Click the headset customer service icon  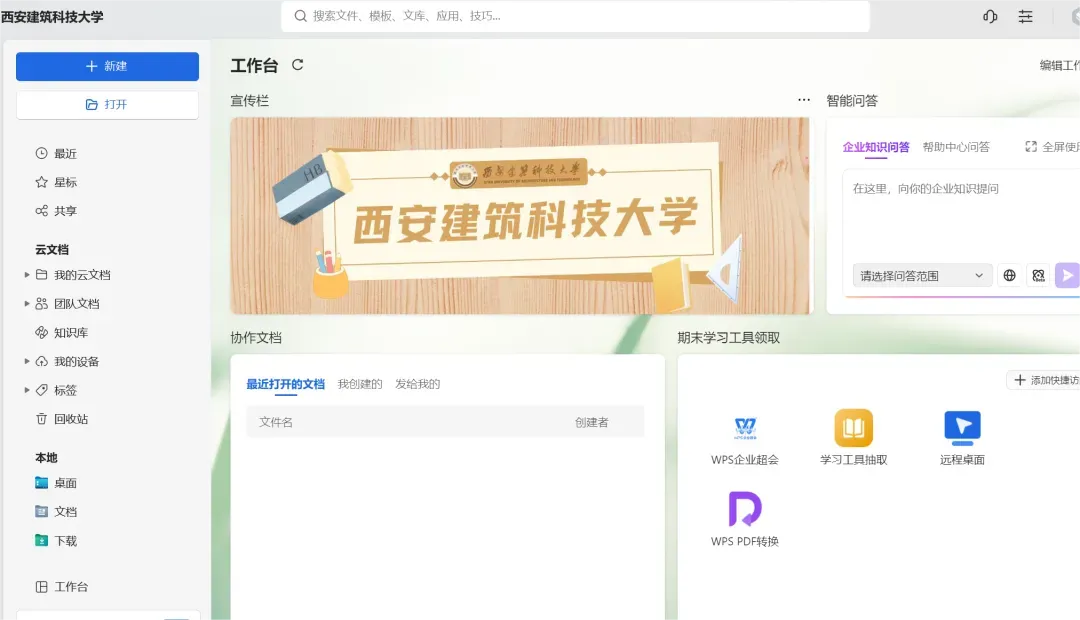pos(990,17)
